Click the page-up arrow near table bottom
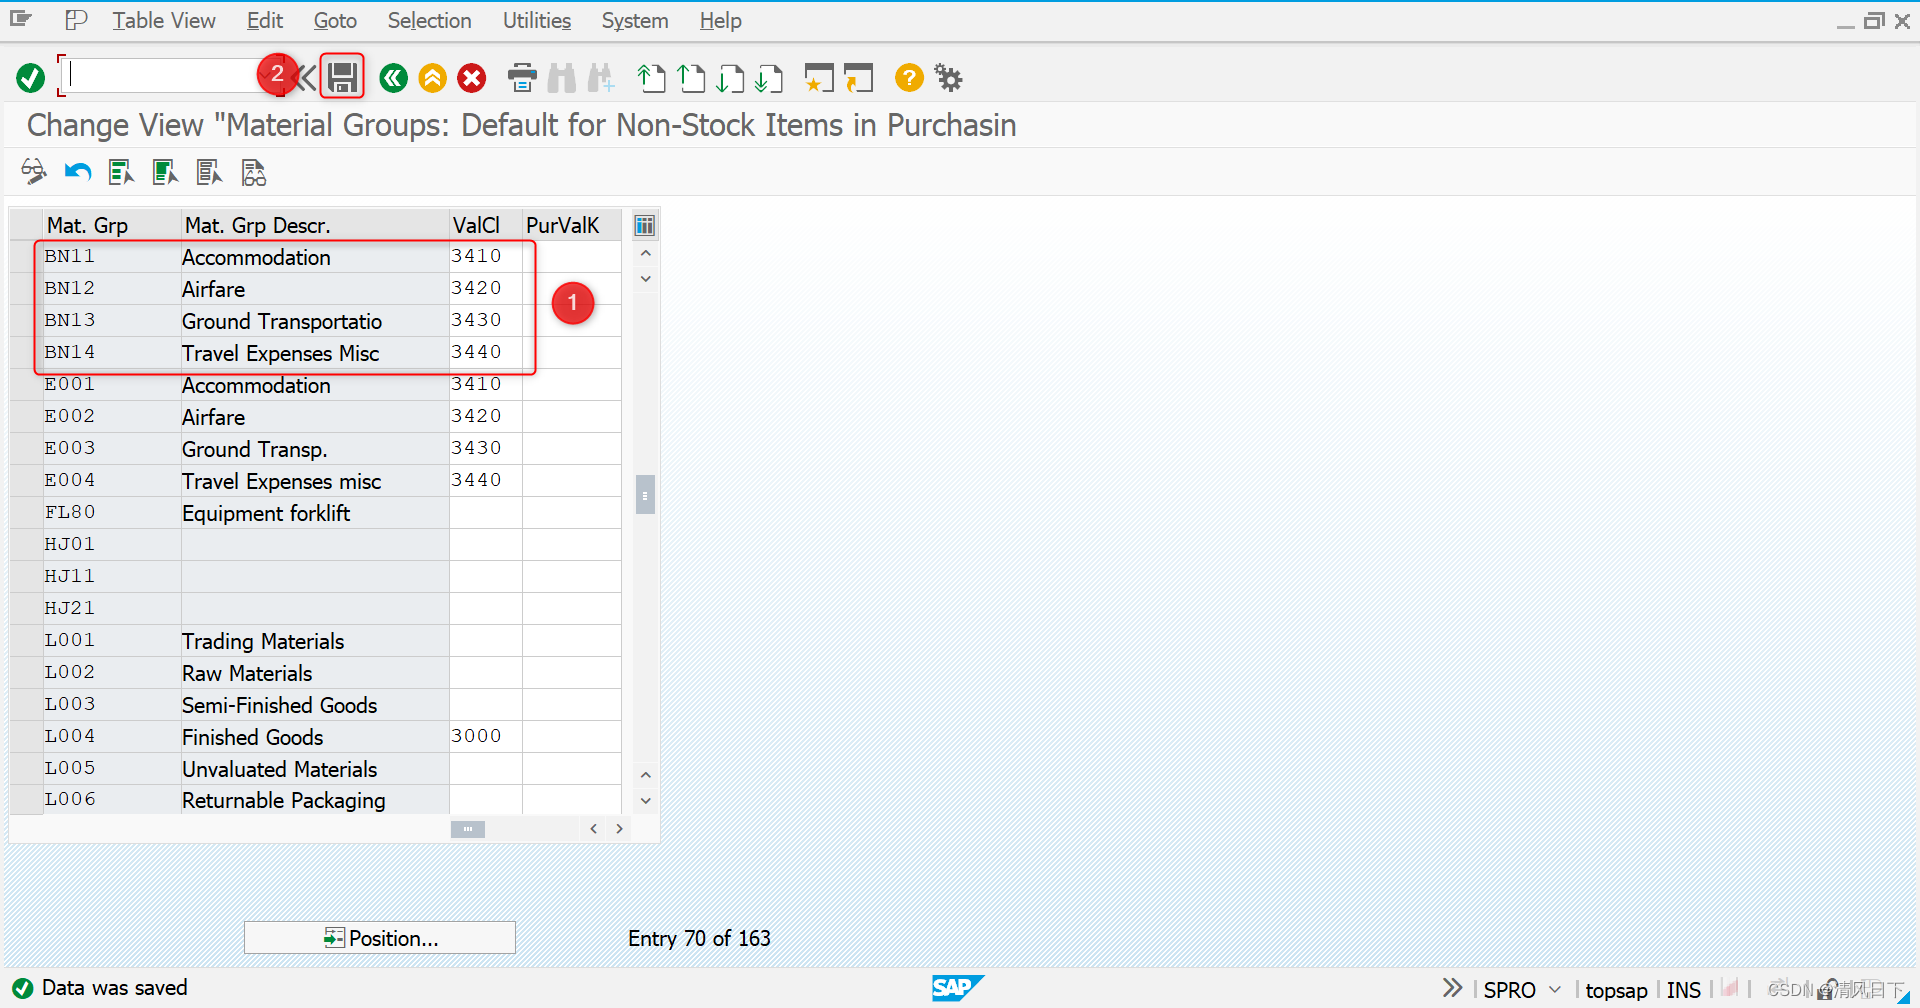This screenshot has height=1008, width=1920. 646,775
